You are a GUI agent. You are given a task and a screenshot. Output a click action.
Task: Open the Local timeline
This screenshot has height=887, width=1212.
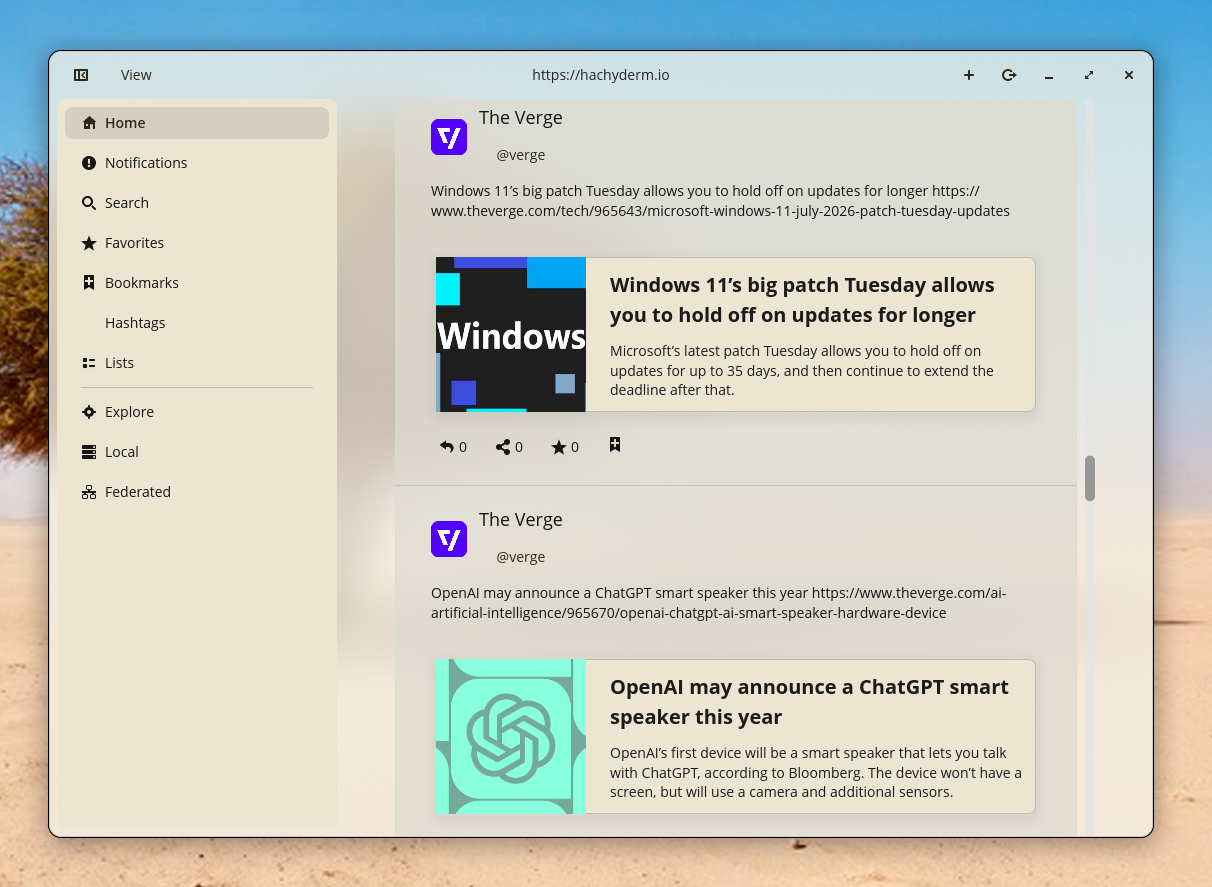click(x=197, y=452)
